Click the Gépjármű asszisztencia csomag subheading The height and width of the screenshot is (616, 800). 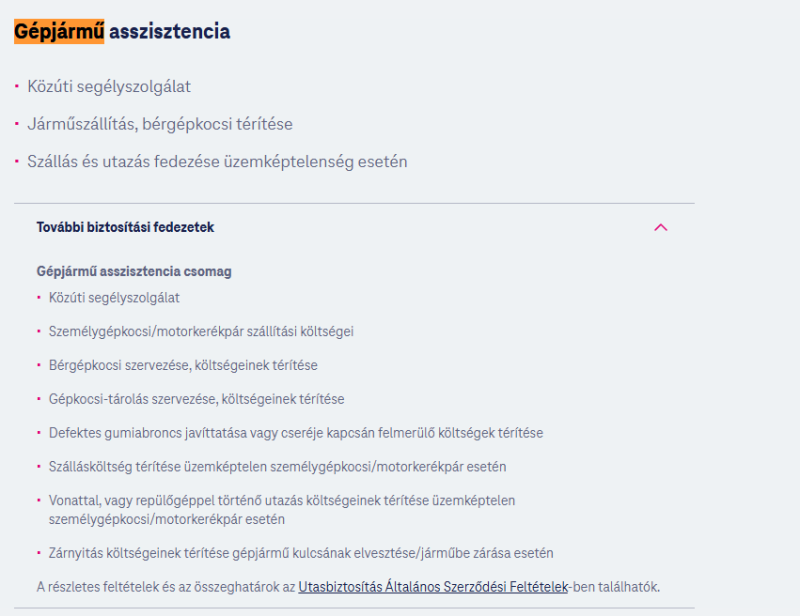tap(134, 271)
